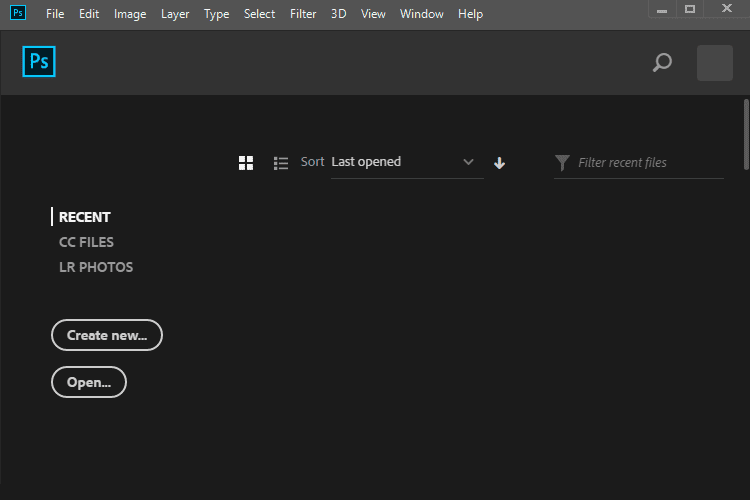
Task: Open the Window menu
Action: click(x=421, y=14)
